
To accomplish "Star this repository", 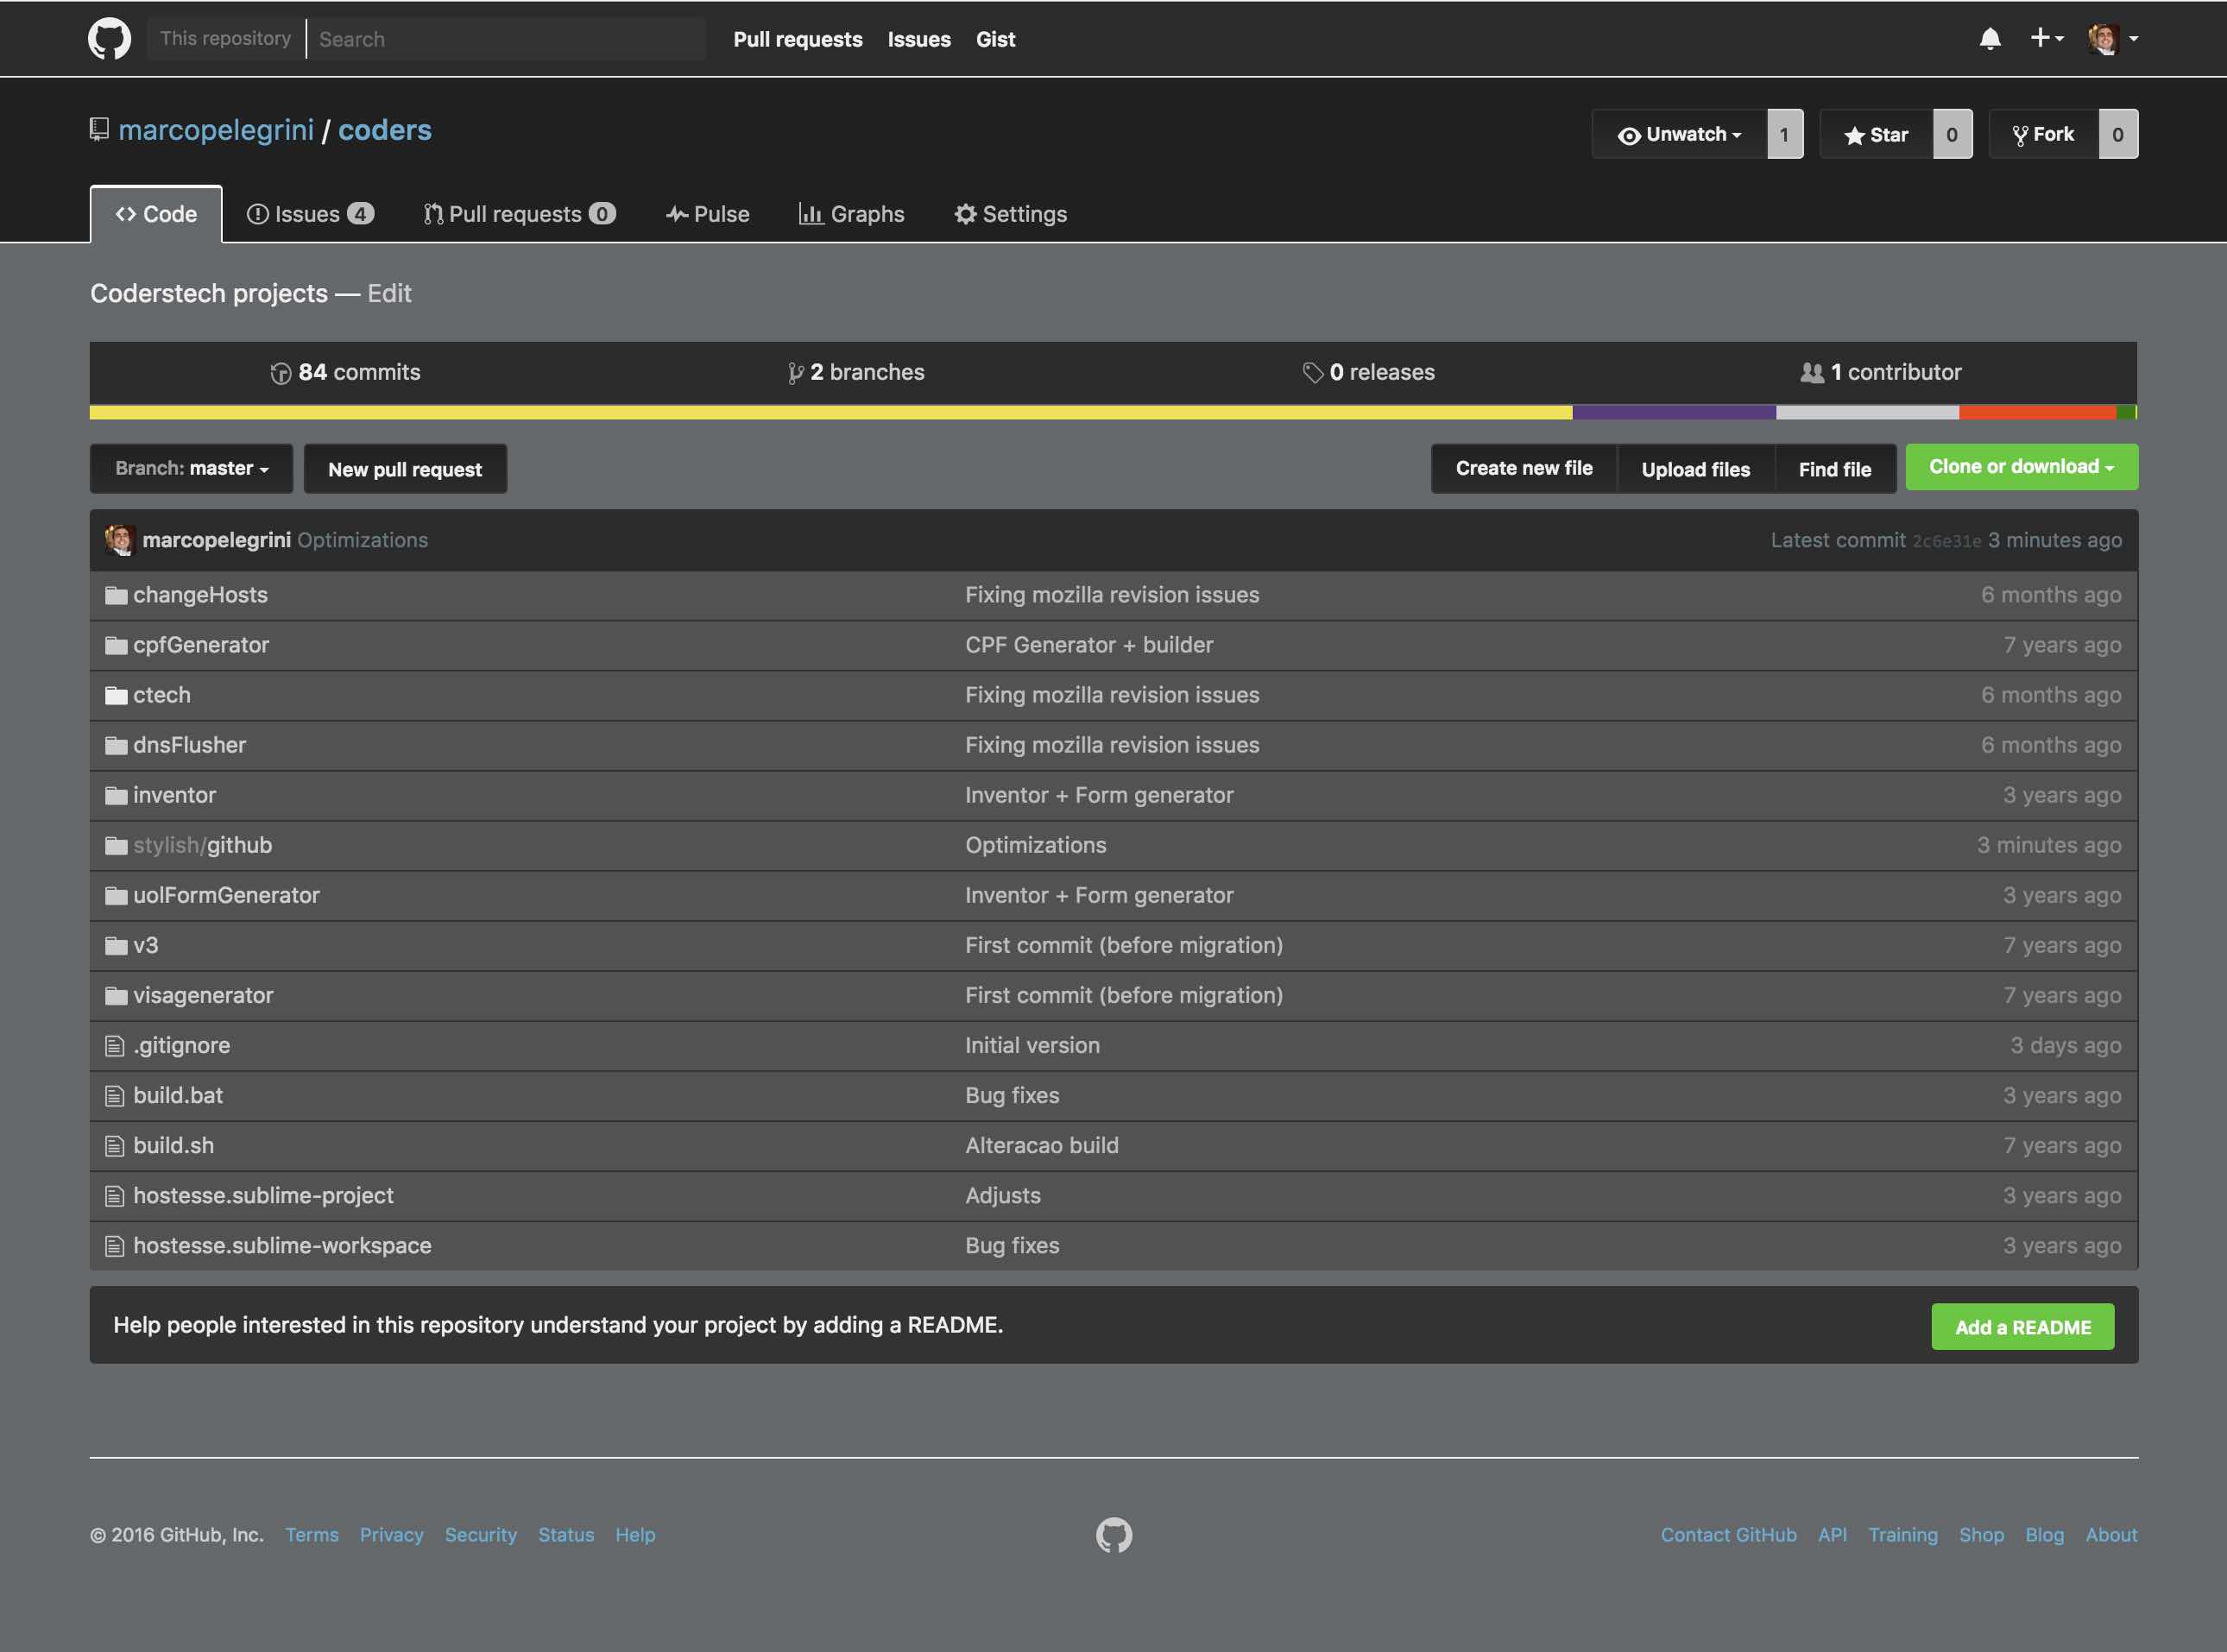I will point(1876,134).
